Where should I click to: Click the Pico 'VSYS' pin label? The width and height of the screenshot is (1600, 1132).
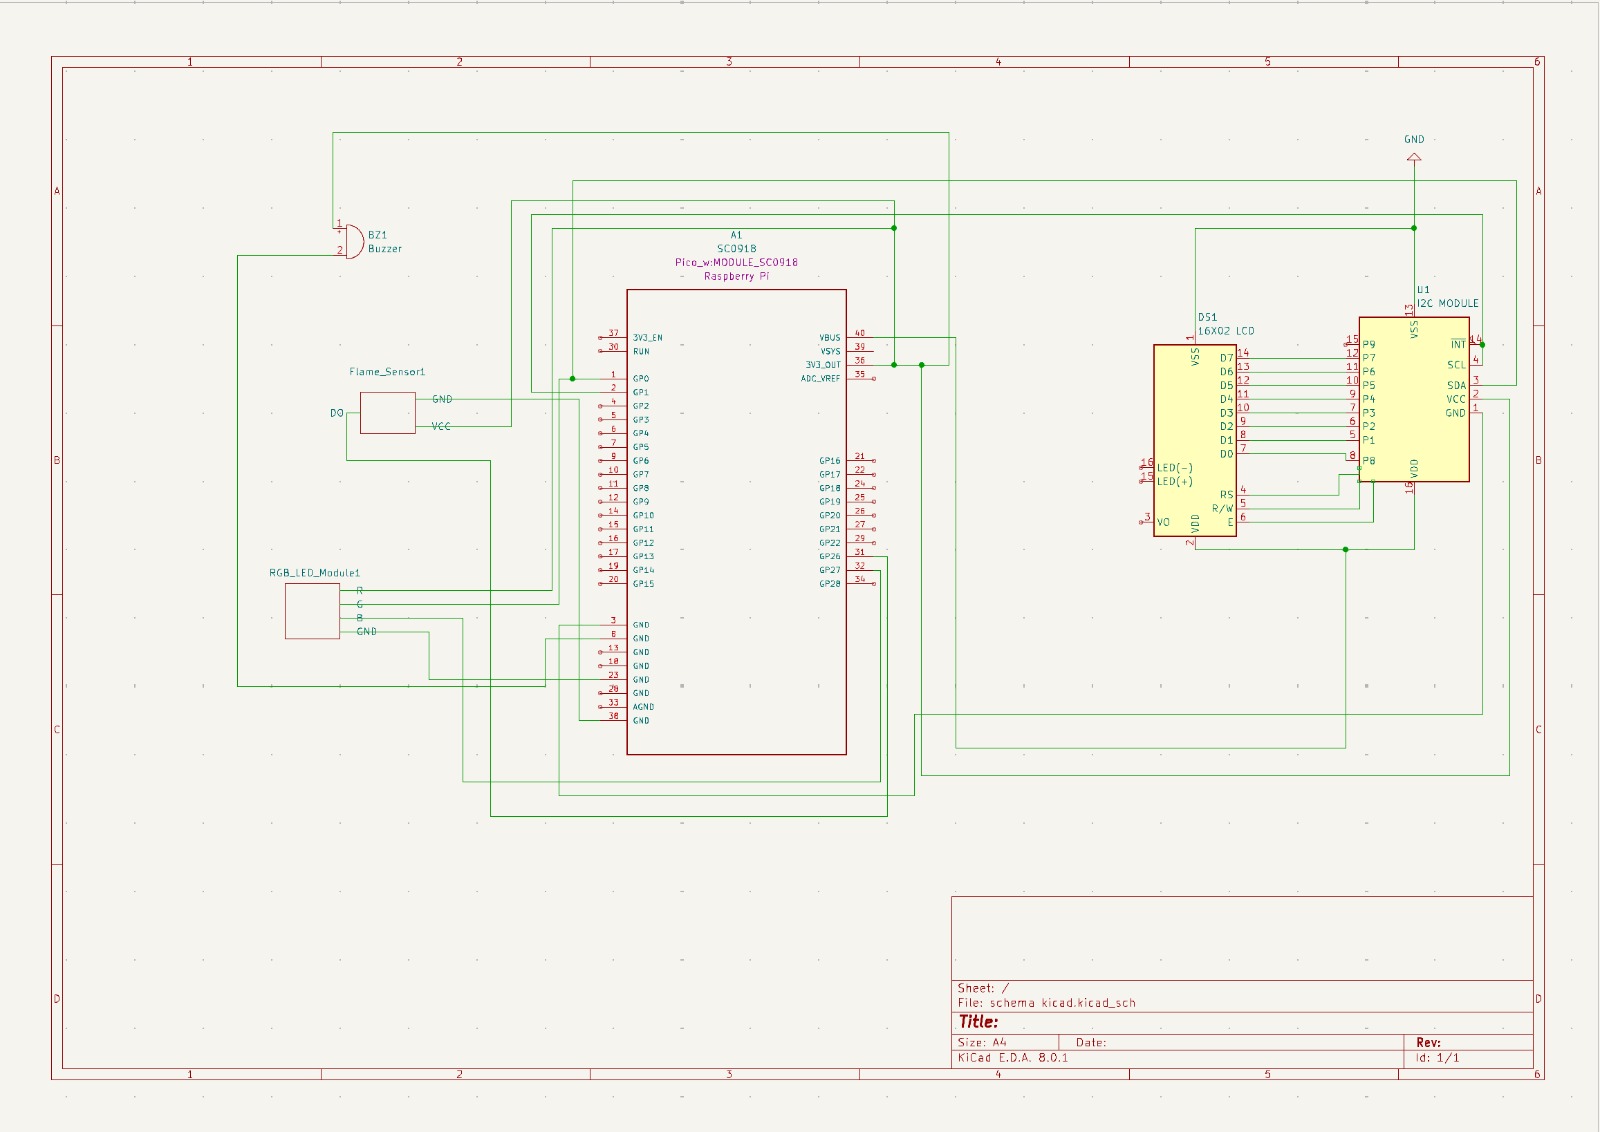831,352
